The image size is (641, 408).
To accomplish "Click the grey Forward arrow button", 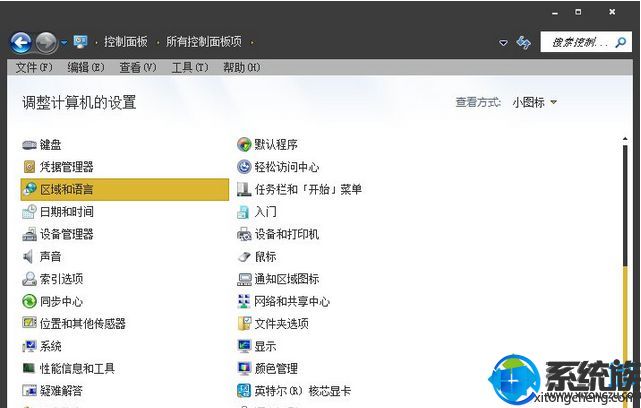I will [46, 43].
